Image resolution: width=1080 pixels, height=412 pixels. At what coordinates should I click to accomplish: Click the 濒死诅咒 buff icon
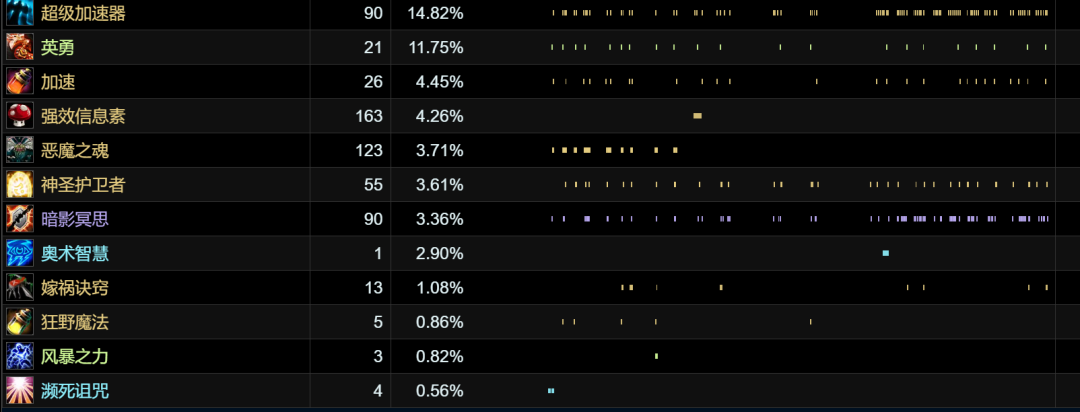[x=20, y=391]
